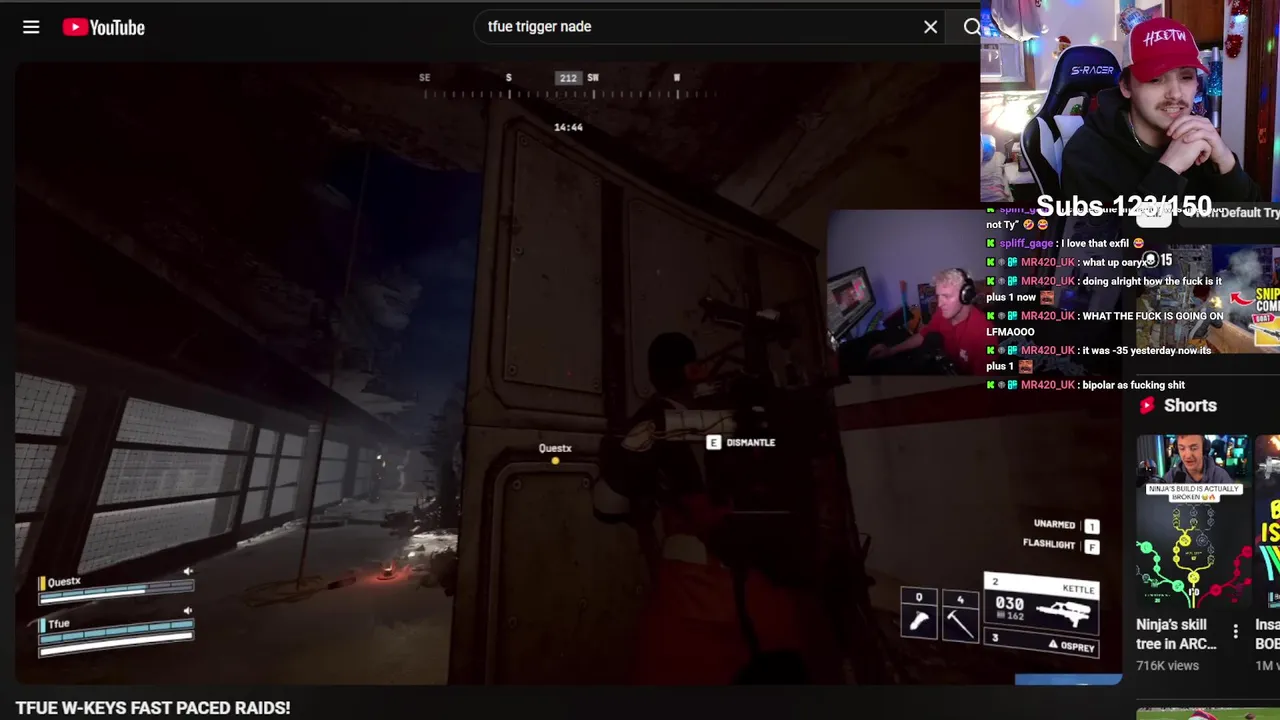
Task: Click chat message 'what up oaryx'
Action: tap(1115, 262)
